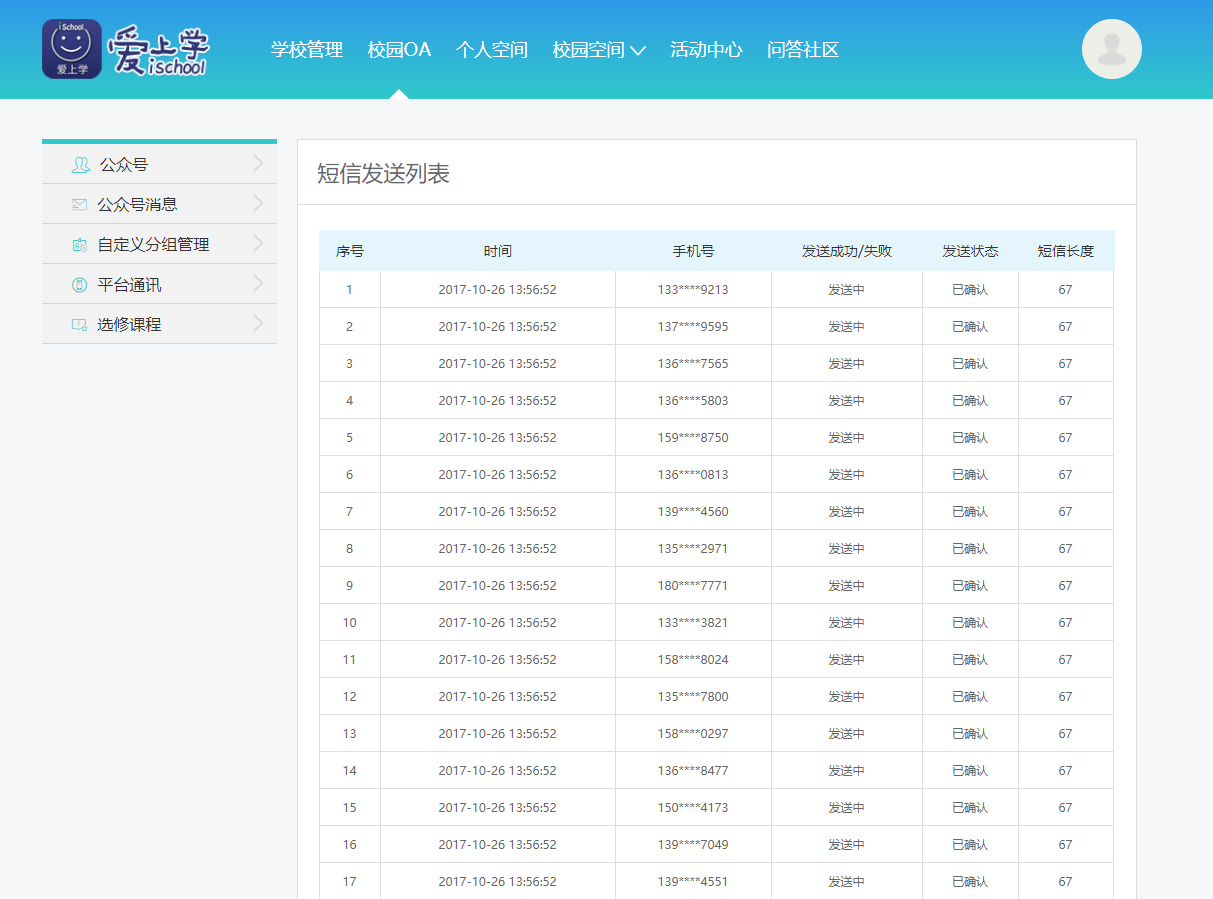The height and width of the screenshot is (899, 1213).
Task: Click the 平台通讯 phone icon
Action: pos(80,285)
